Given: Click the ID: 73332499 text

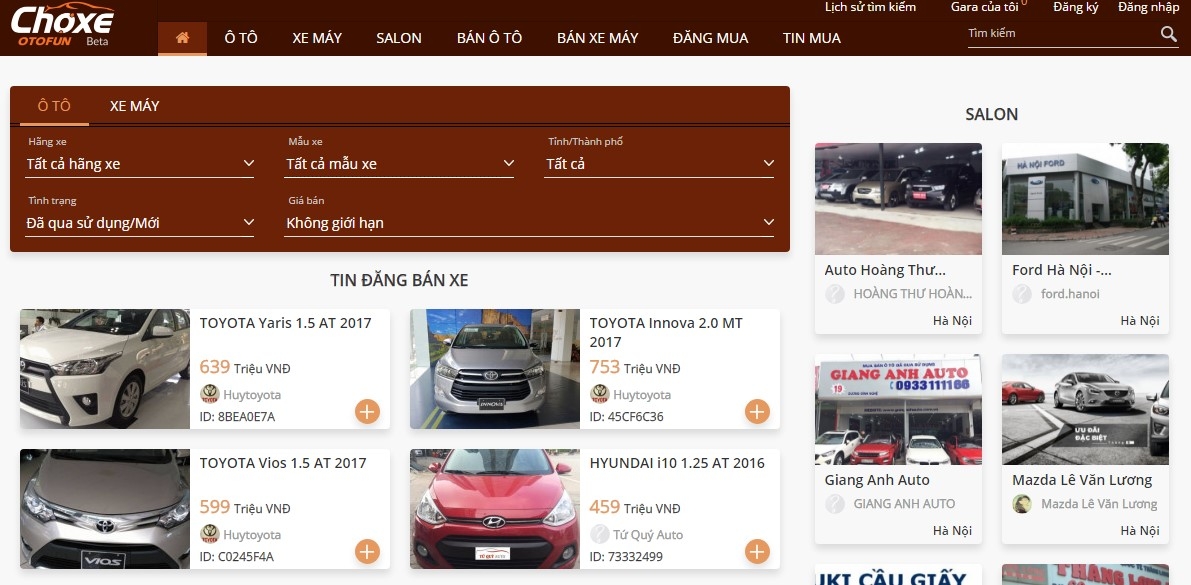Looking at the screenshot, I should 626,556.
